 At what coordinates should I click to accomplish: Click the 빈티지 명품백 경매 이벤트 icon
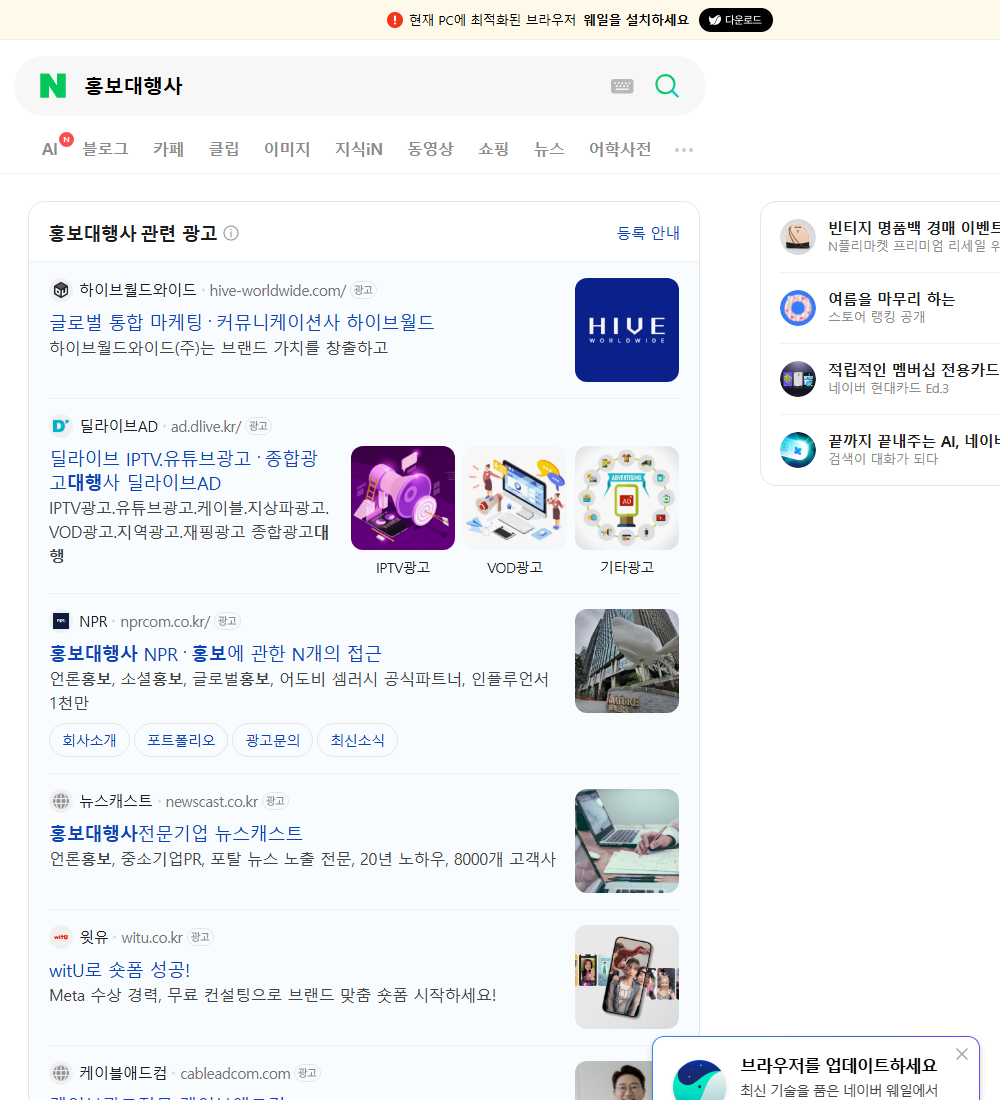point(798,236)
